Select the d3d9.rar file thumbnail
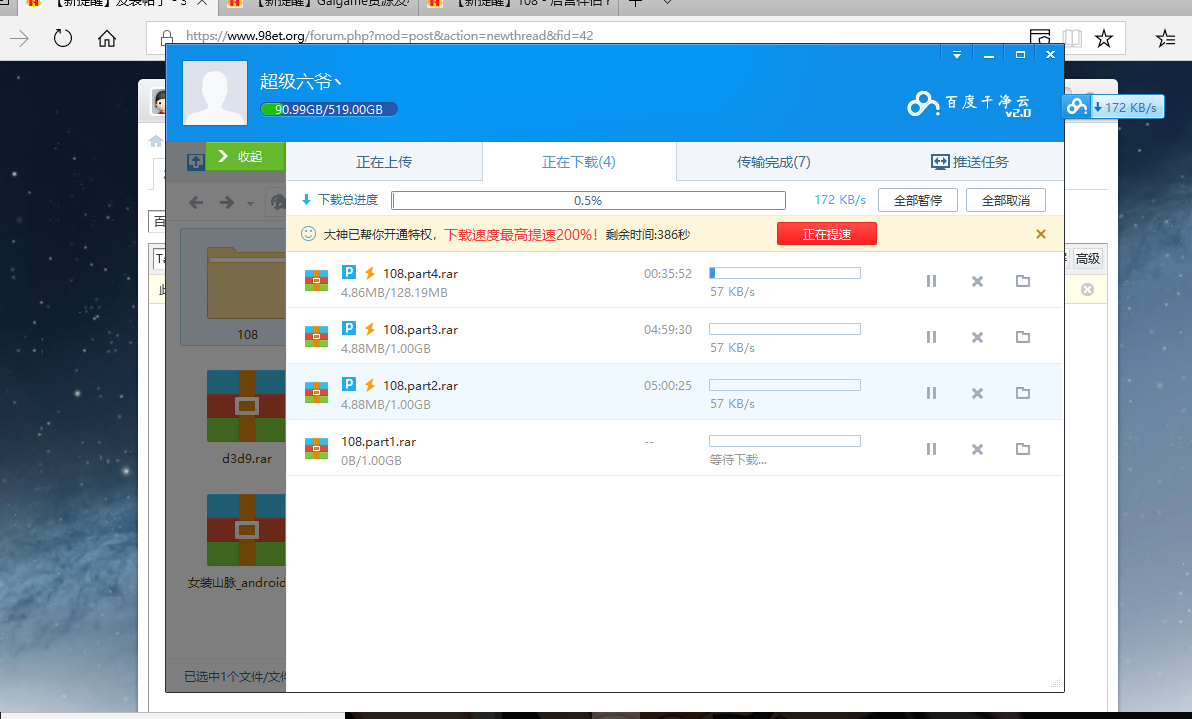 246,406
